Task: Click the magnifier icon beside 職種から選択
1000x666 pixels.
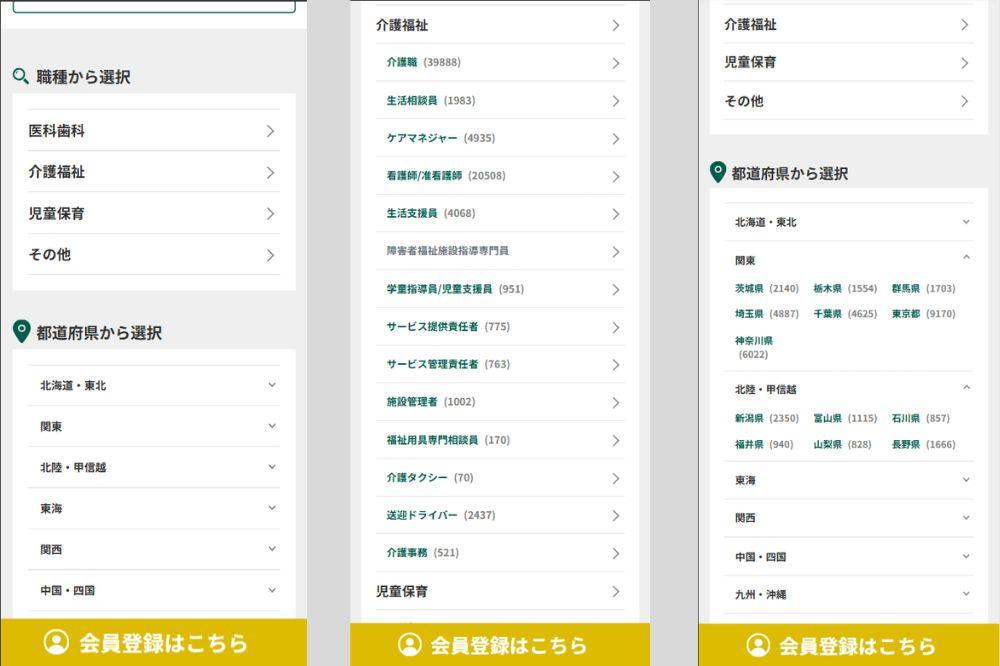Action: pos(20,76)
